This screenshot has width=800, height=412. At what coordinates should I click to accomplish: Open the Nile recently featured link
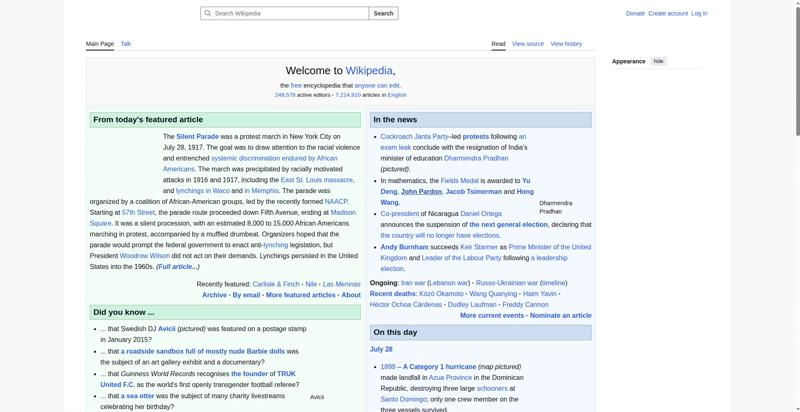pyautogui.click(x=311, y=284)
